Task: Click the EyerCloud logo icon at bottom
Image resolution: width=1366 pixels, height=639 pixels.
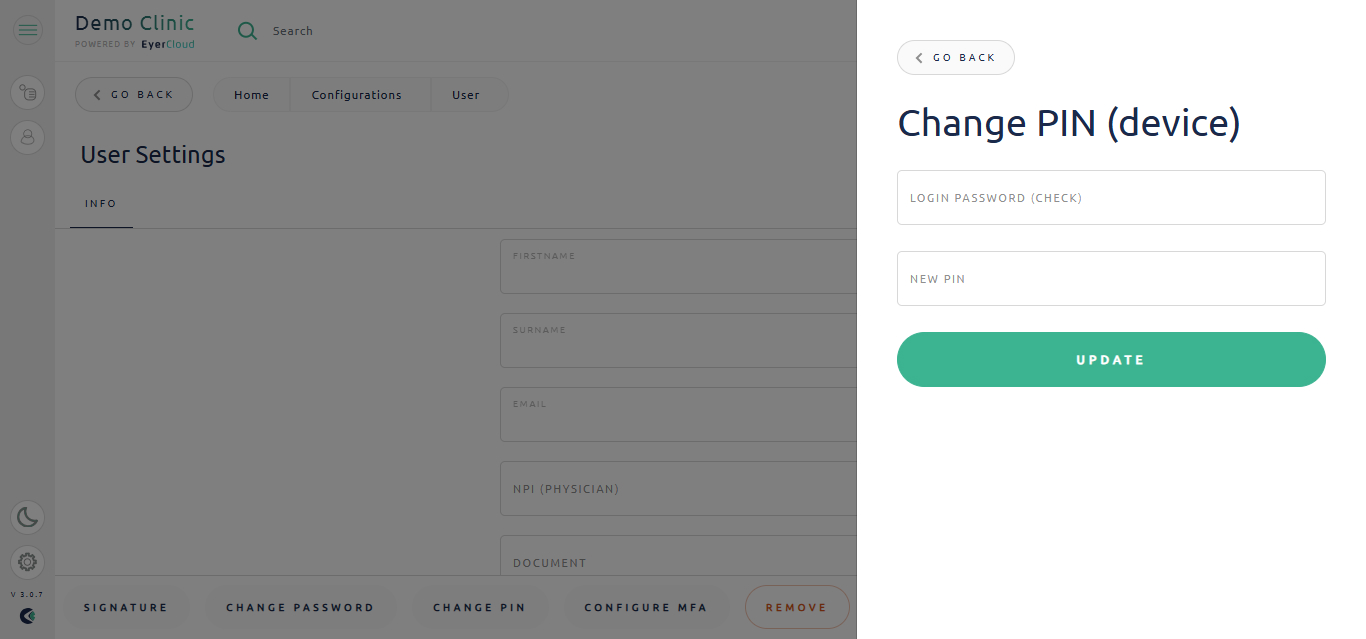Action: [28, 615]
